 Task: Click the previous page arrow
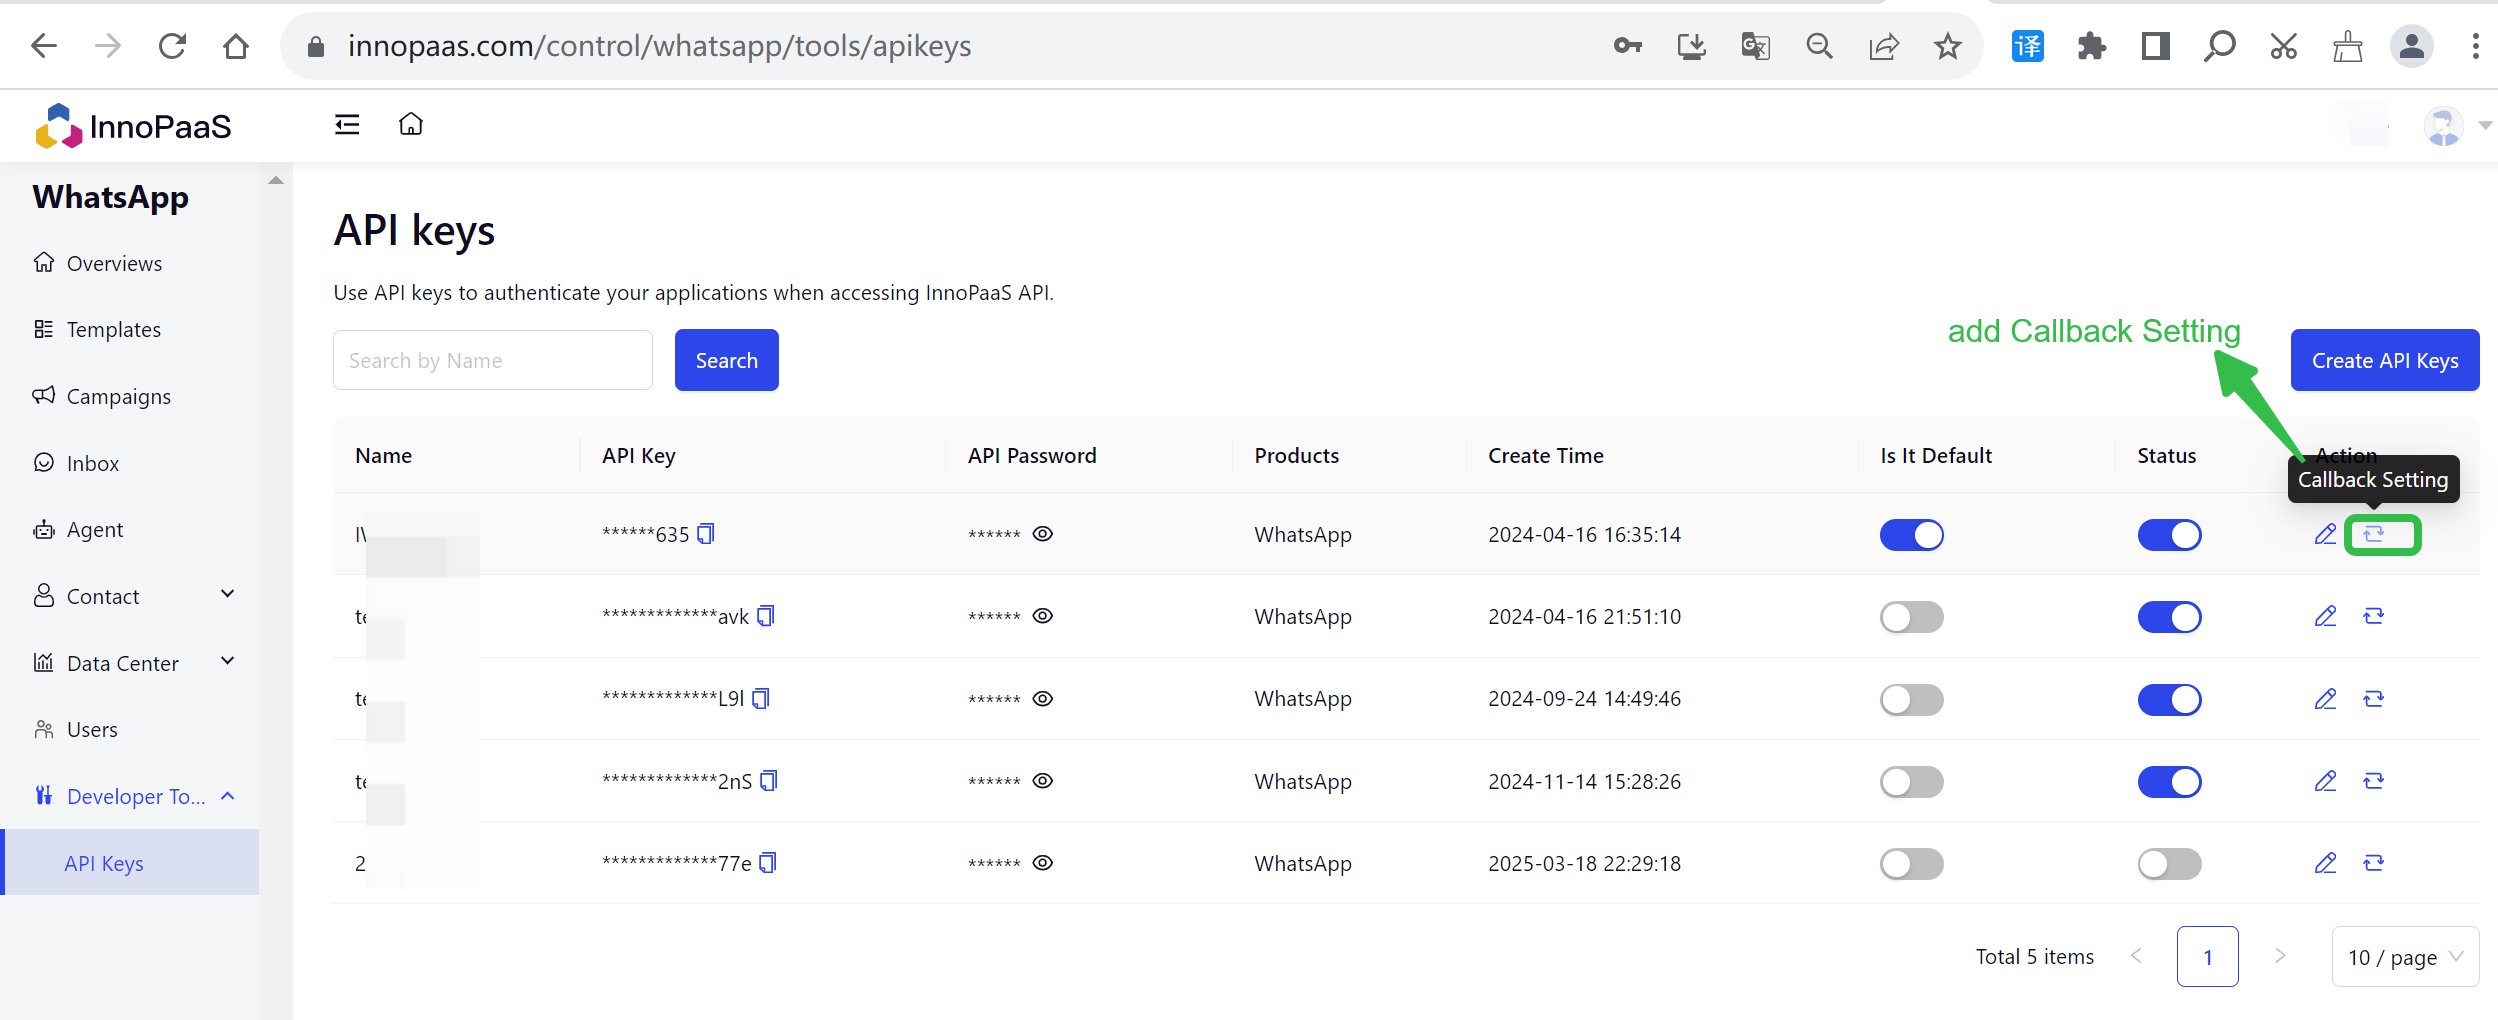(x=2136, y=956)
